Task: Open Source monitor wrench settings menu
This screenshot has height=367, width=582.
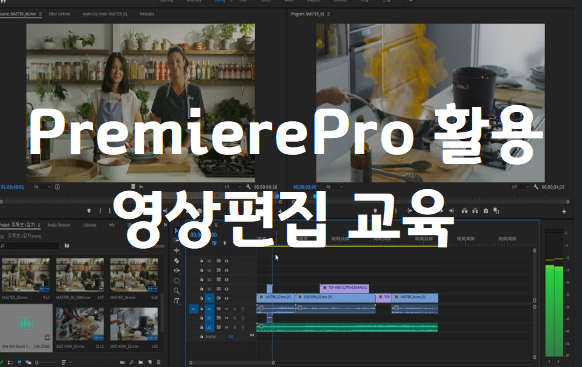Action: [248, 187]
